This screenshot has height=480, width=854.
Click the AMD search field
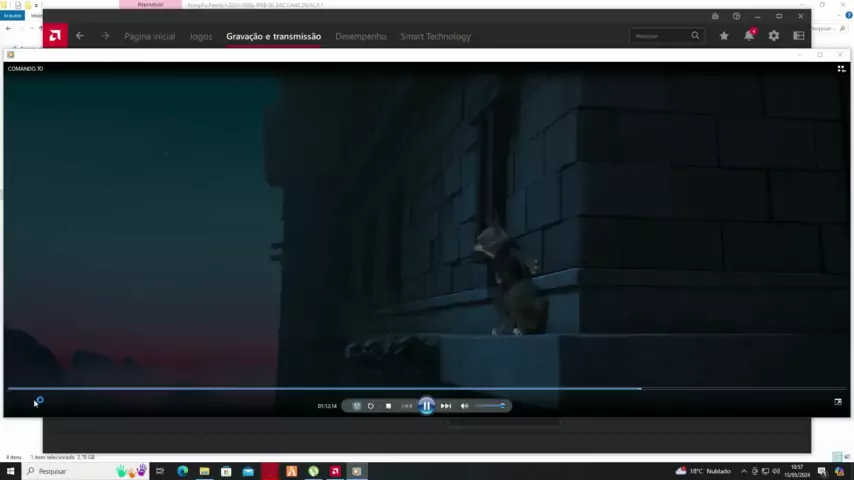click(660, 36)
